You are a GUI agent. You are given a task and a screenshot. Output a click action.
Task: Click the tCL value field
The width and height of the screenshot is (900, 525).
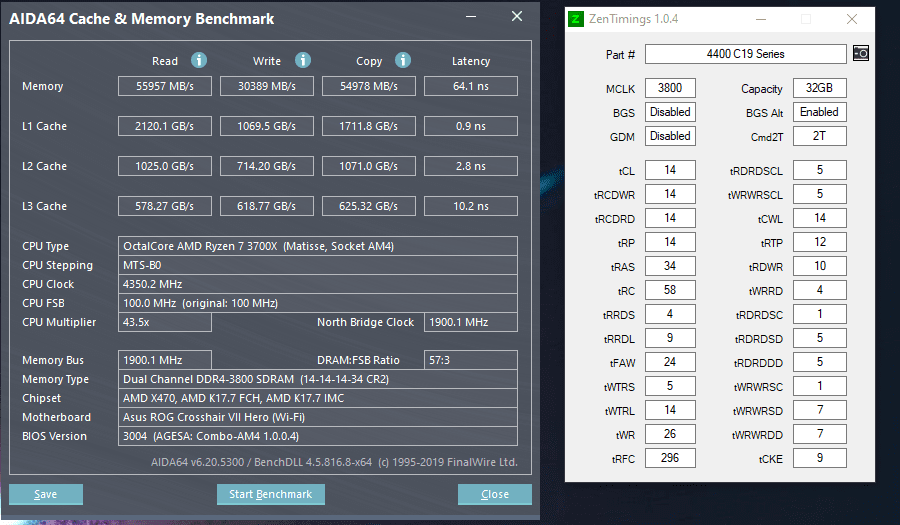(670, 170)
